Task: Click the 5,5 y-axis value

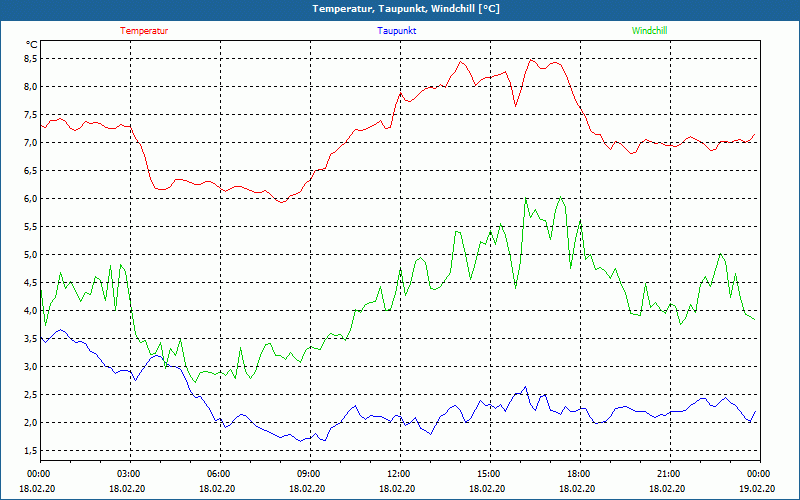Action: click(x=31, y=227)
